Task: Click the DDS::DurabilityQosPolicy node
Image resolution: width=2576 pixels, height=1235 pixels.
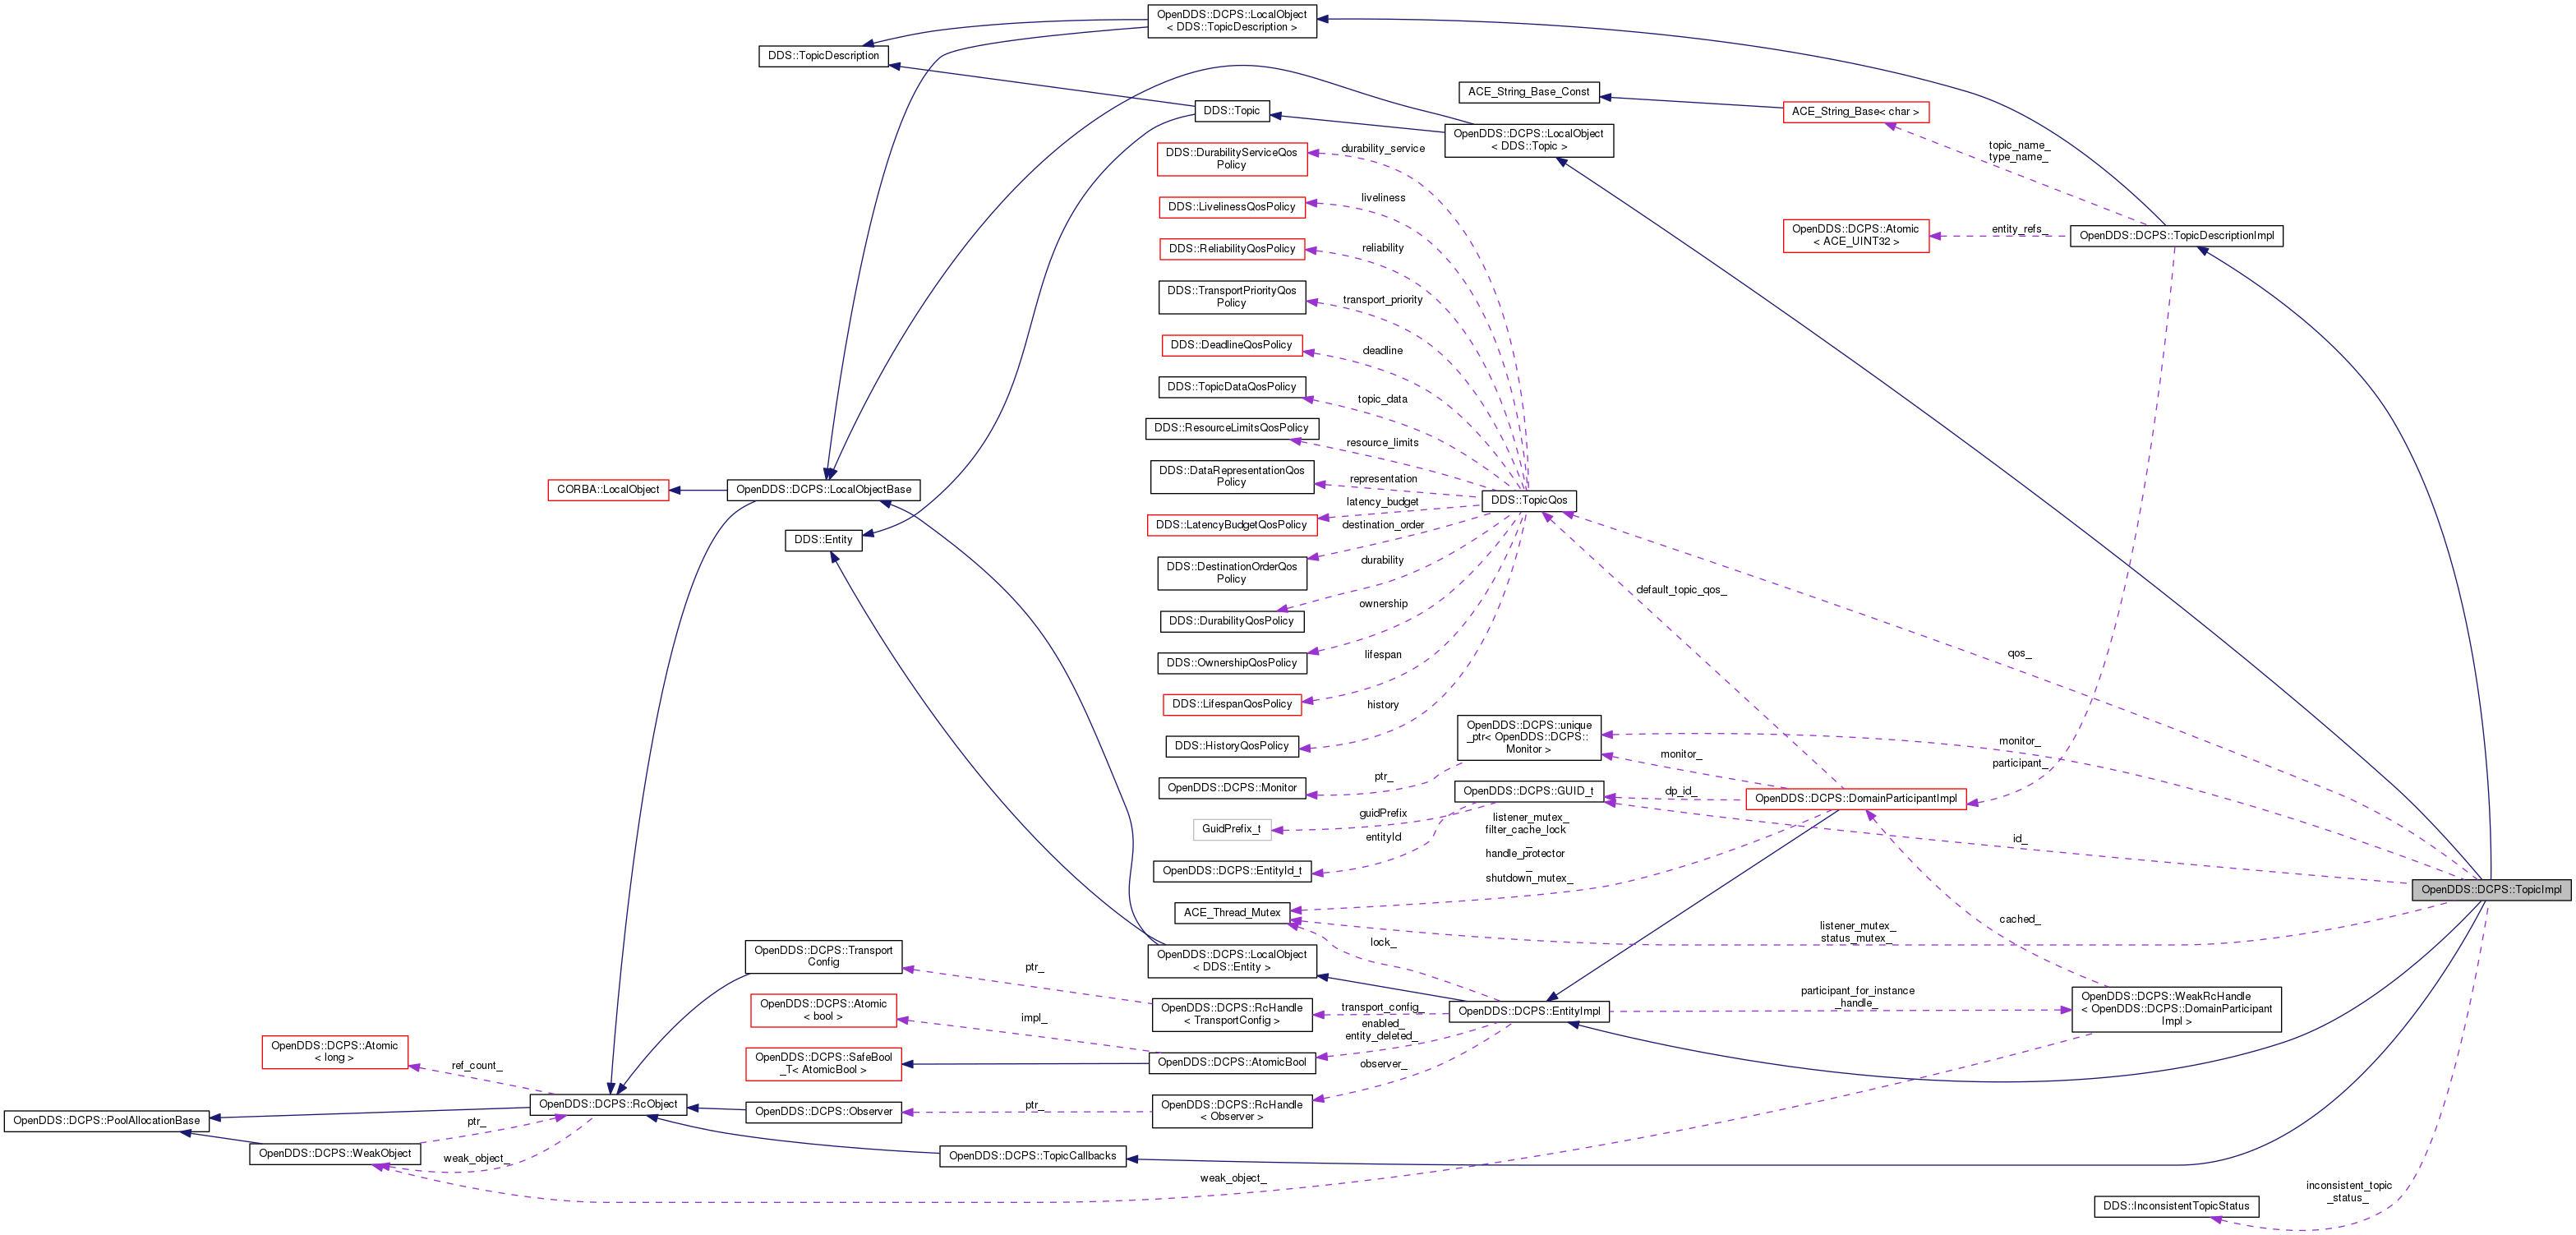Action: click(x=1231, y=621)
